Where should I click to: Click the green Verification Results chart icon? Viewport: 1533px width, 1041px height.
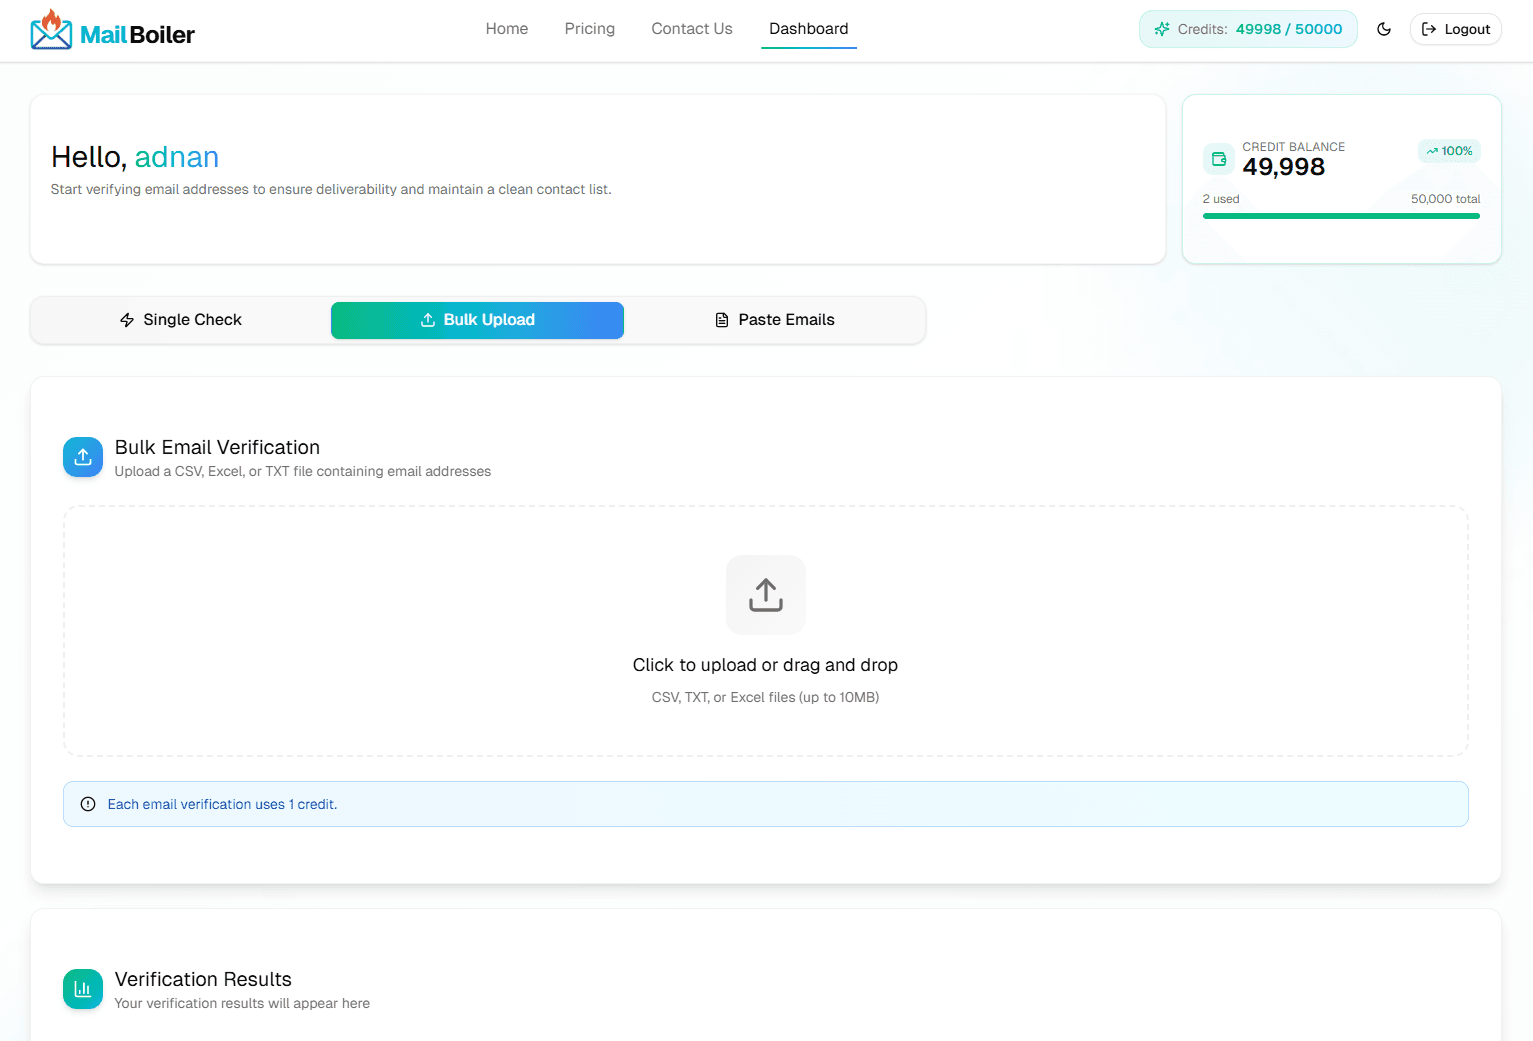point(82,989)
